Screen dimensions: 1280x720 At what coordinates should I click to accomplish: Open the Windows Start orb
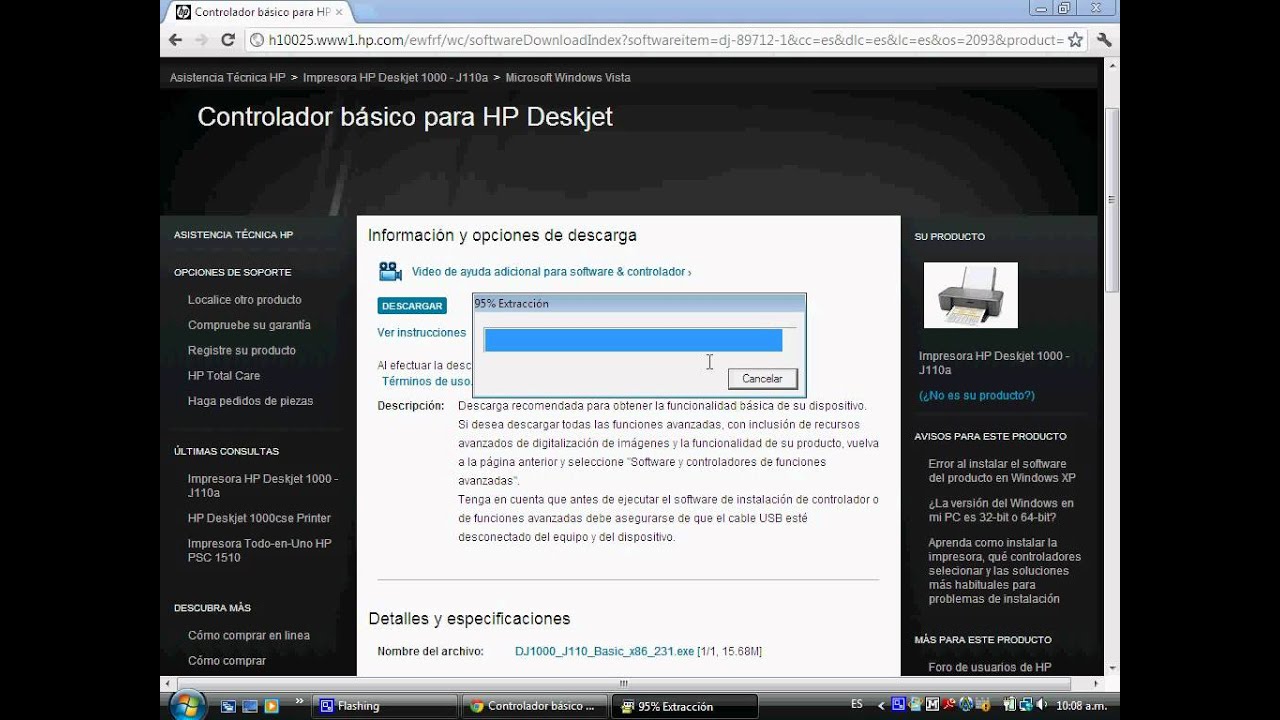(x=186, y=705)
